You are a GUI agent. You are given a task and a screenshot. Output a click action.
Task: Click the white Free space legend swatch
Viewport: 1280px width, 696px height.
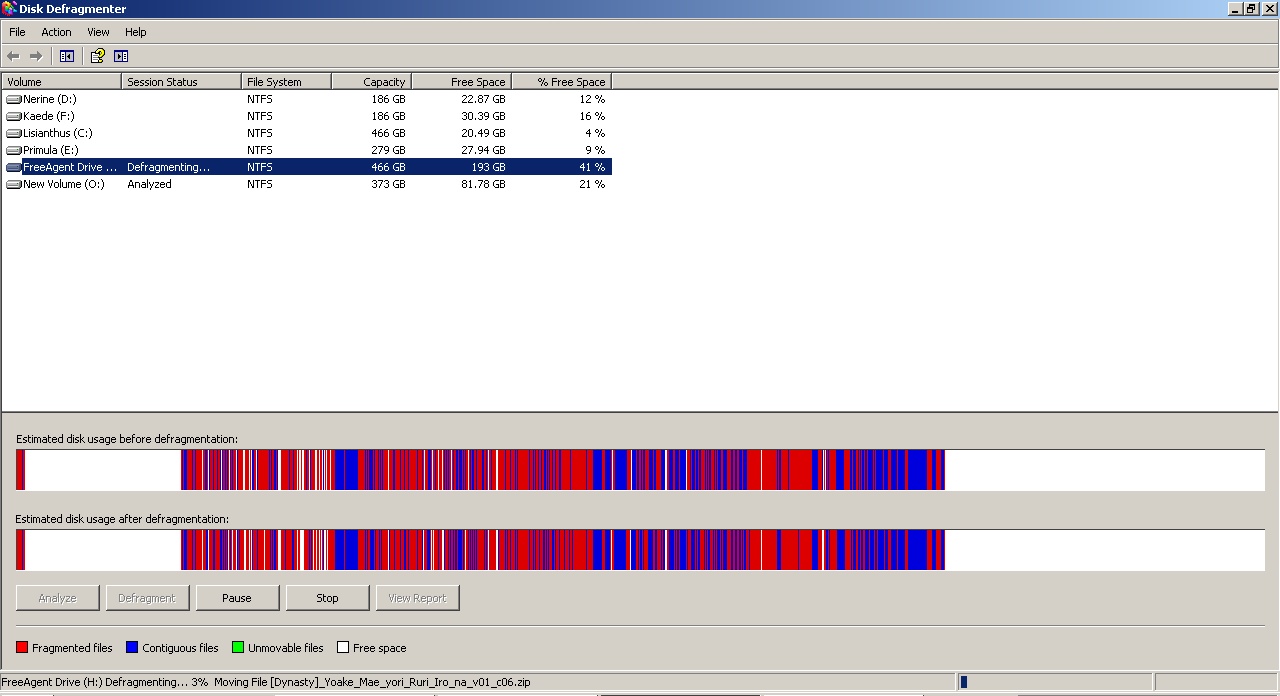(343, 648)
